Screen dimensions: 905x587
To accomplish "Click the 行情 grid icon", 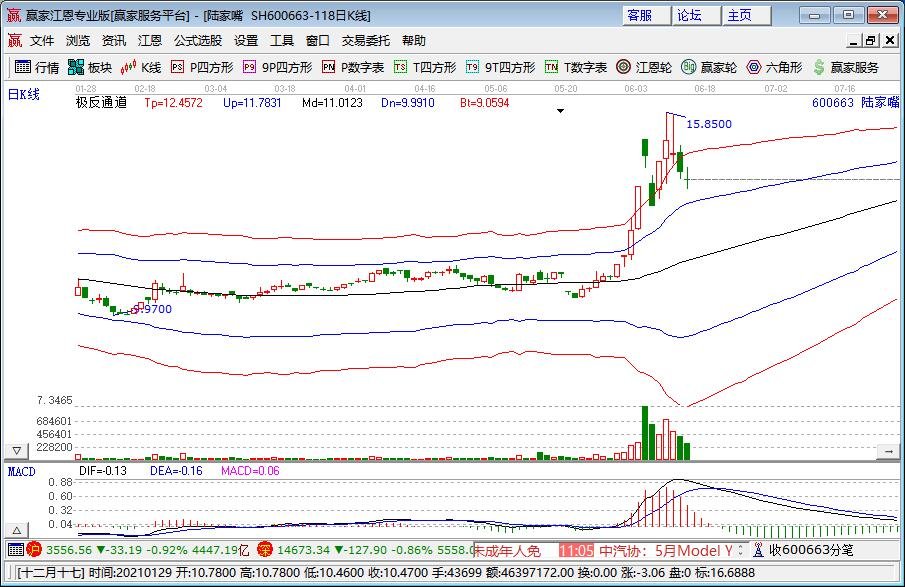I will click(23, 67).
